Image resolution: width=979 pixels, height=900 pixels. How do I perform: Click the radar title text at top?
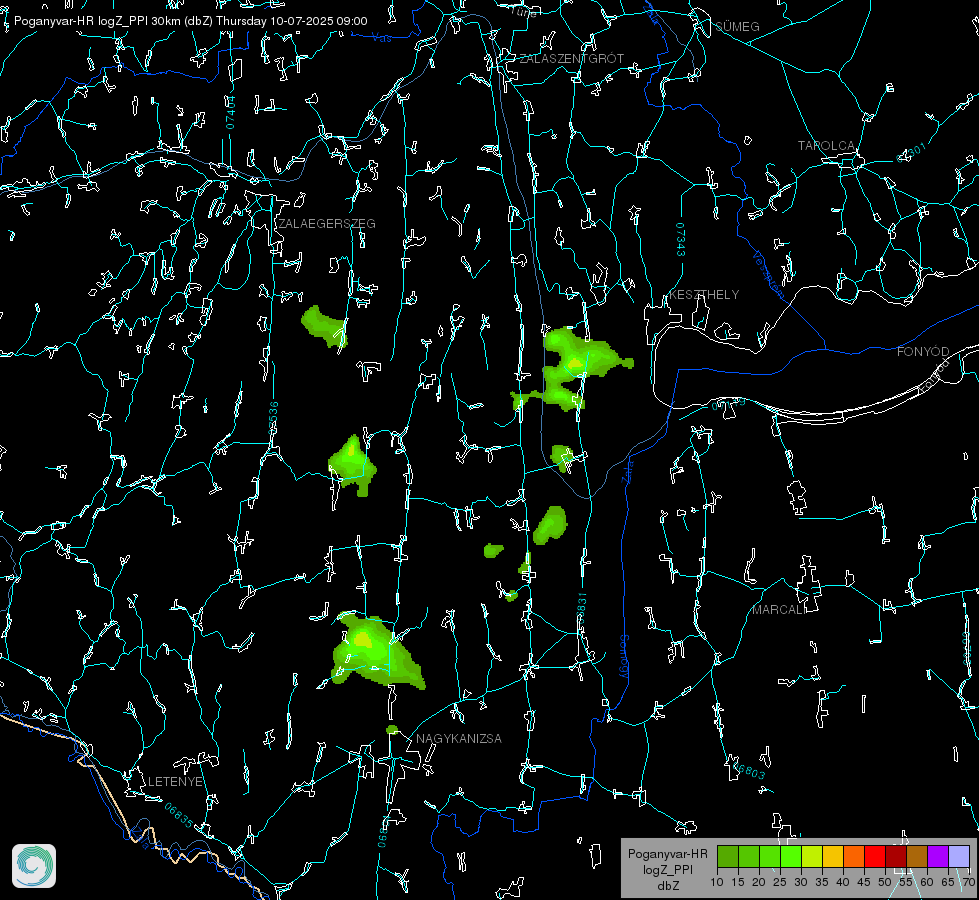pos(190,21)
